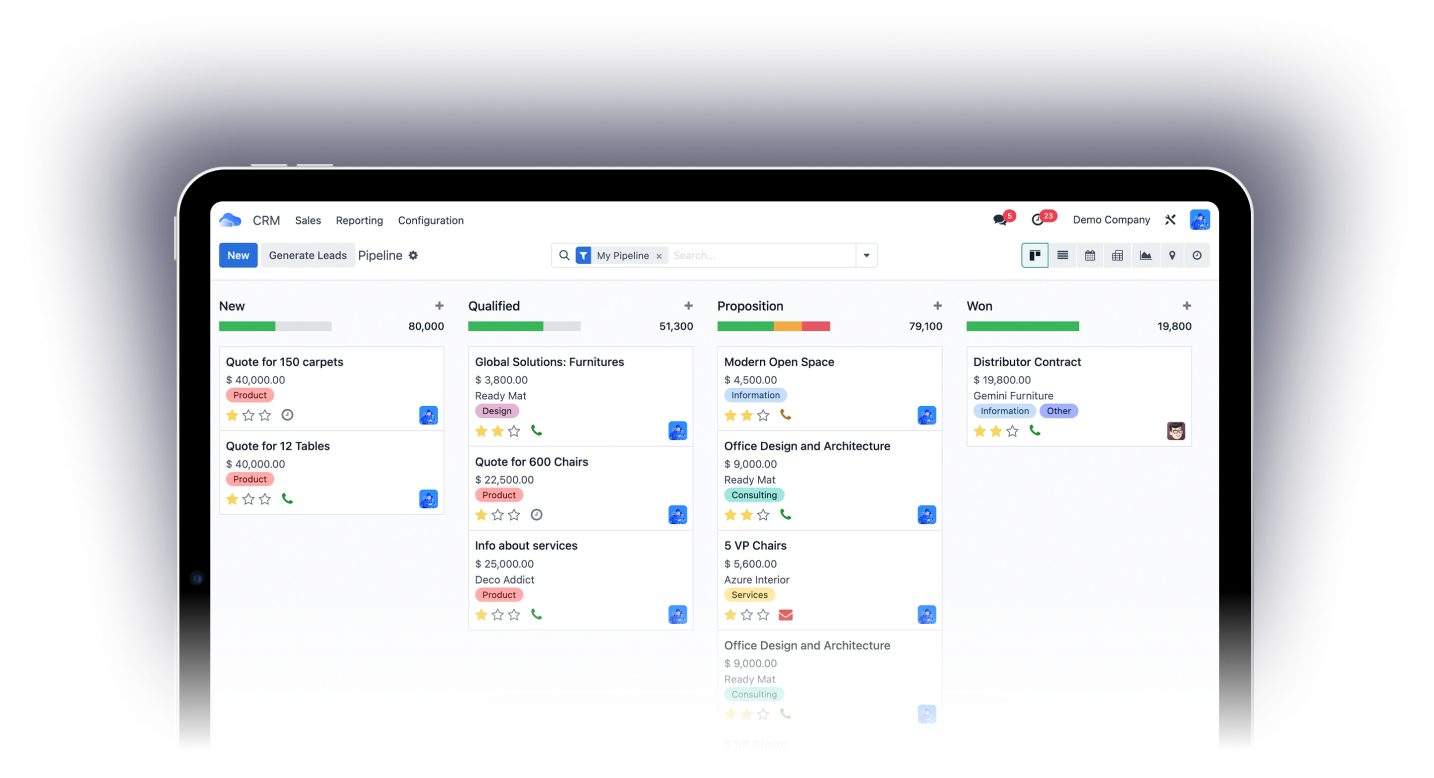
Task: Switch to the map view
Action: pos(1172,256)
